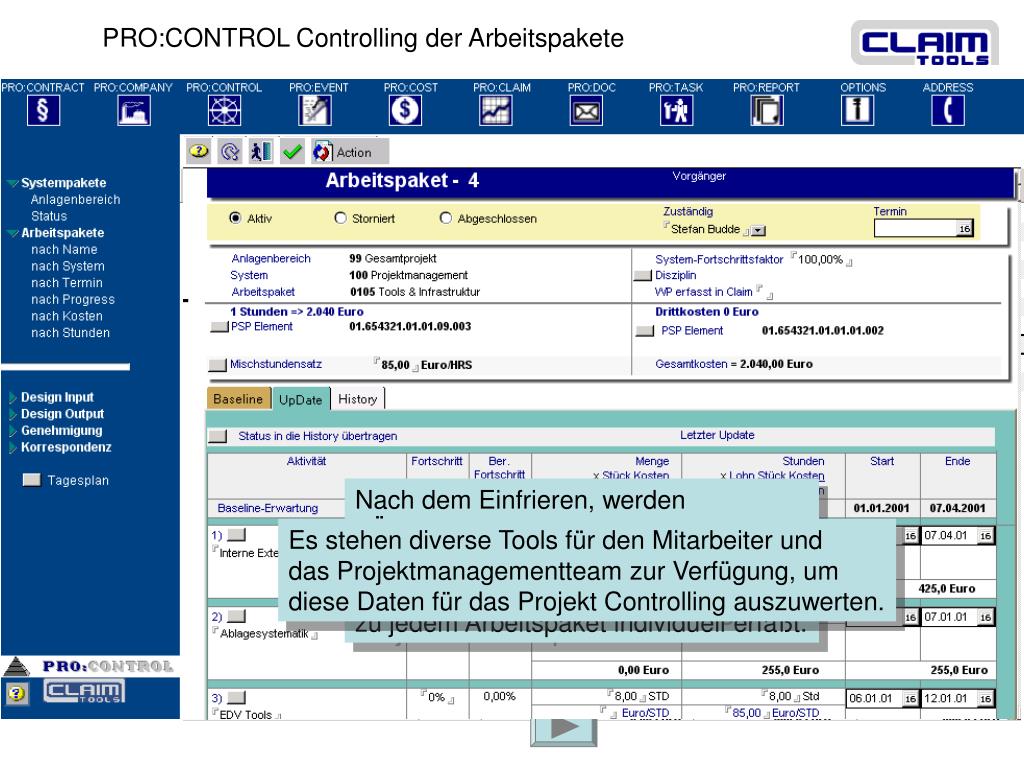Click the PSP Element button under Drittkosten
Screen dimensions: 1024x768
(645, 331)
